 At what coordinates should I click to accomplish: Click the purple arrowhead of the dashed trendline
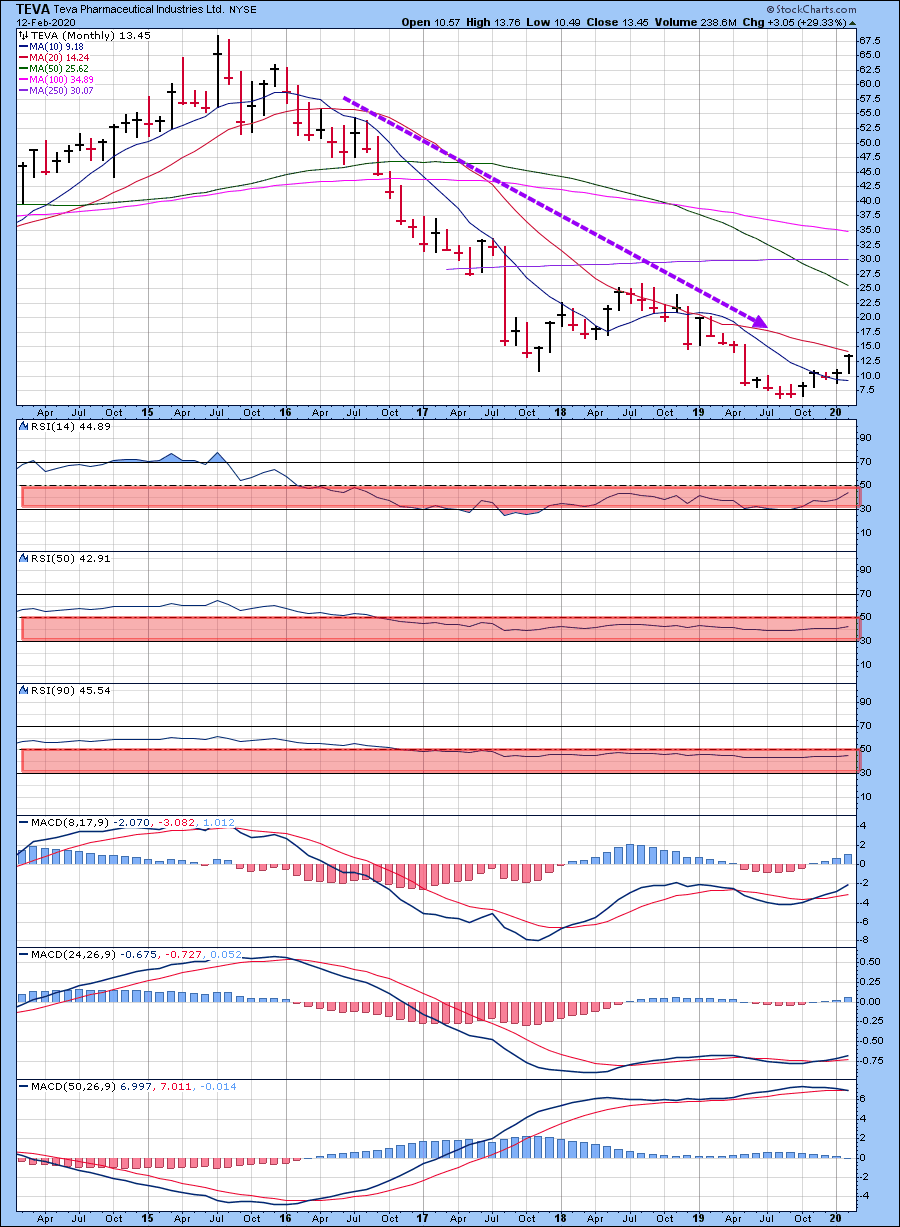[x=759, y=322]
